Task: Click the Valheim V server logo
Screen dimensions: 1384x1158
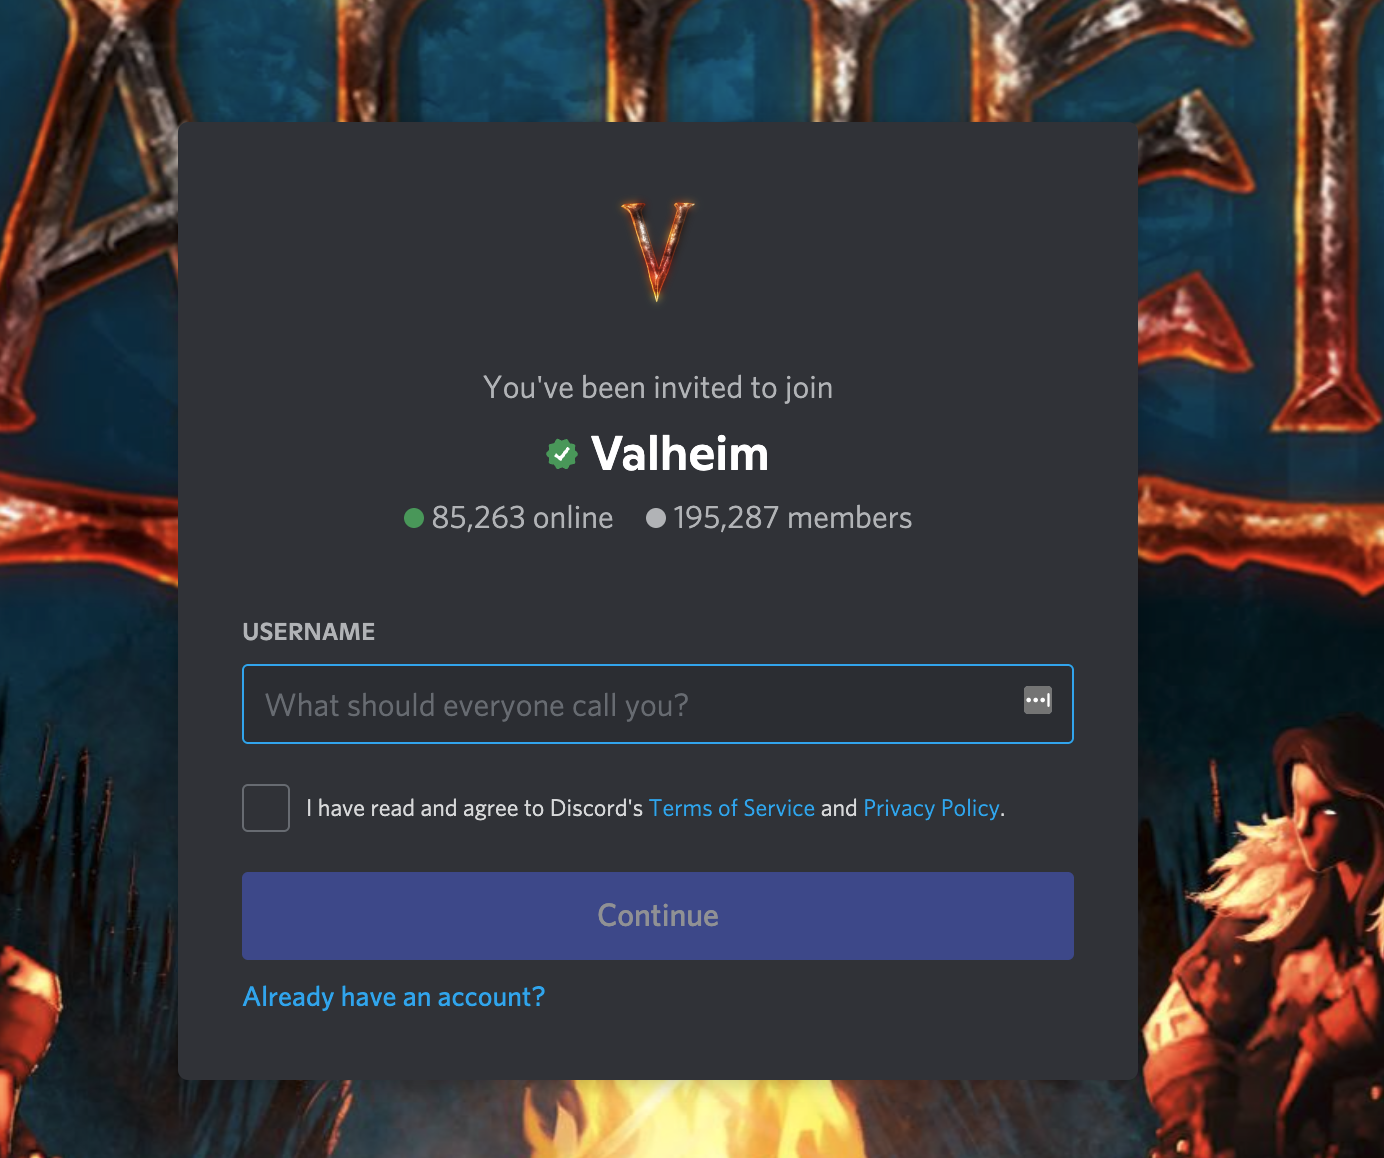Action: click(x=657, y=251)
